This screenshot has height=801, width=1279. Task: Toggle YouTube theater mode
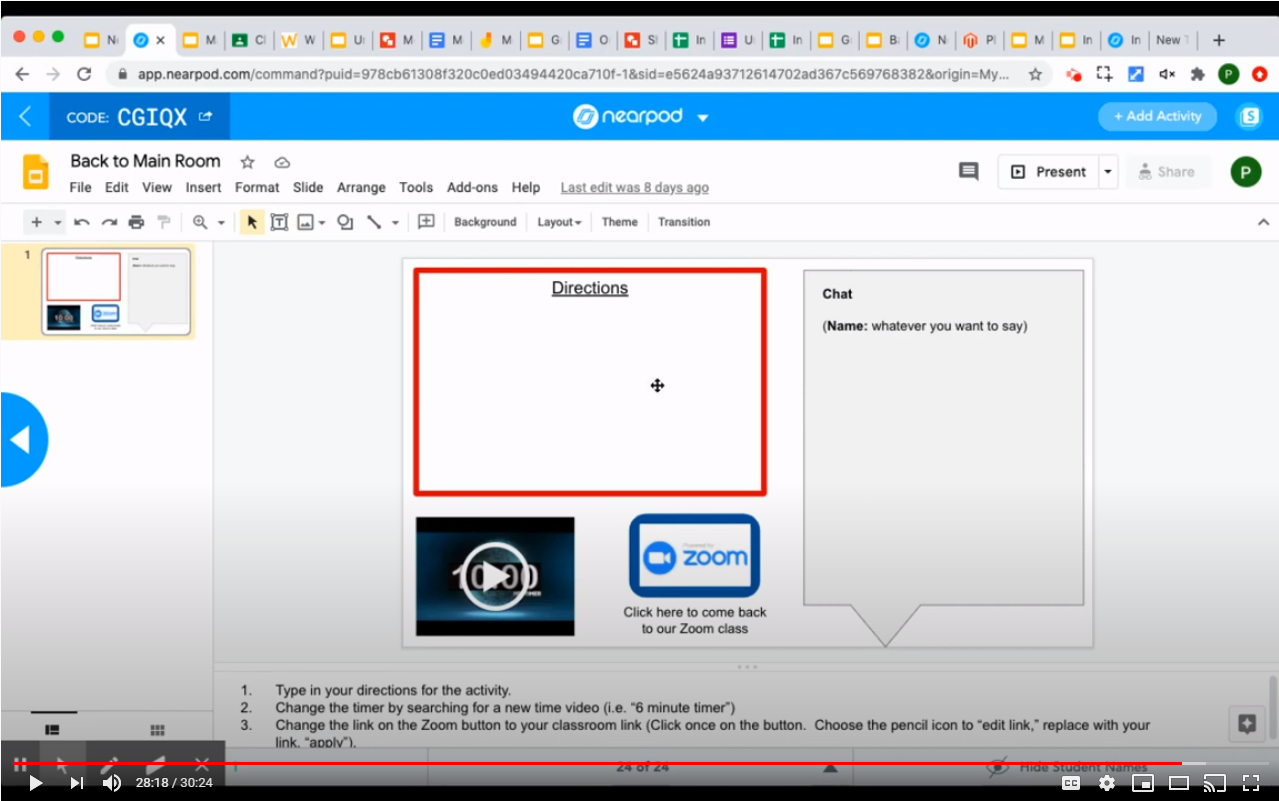pos(1179,783)
